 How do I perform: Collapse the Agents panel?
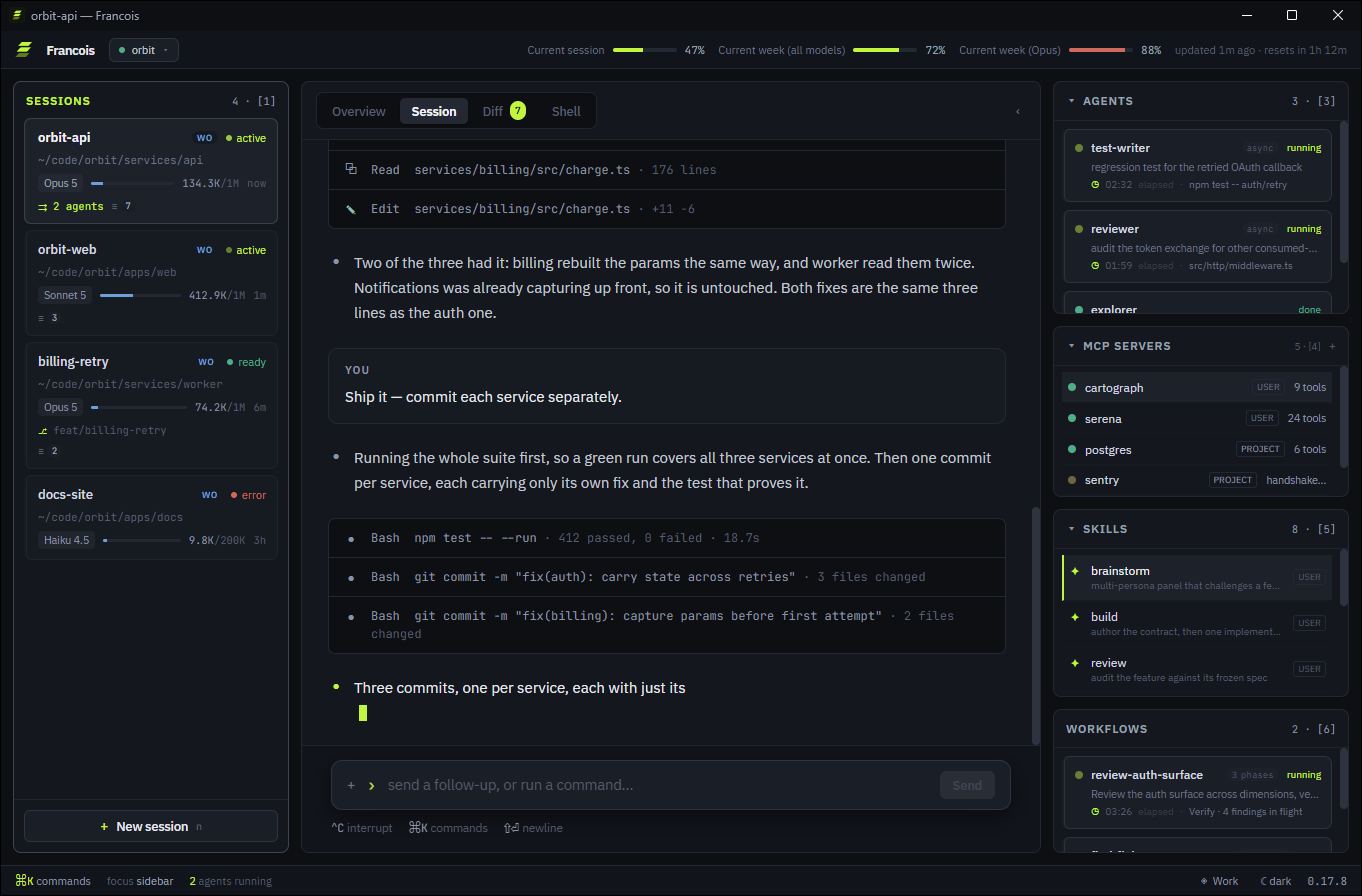tap(1072, 101)
